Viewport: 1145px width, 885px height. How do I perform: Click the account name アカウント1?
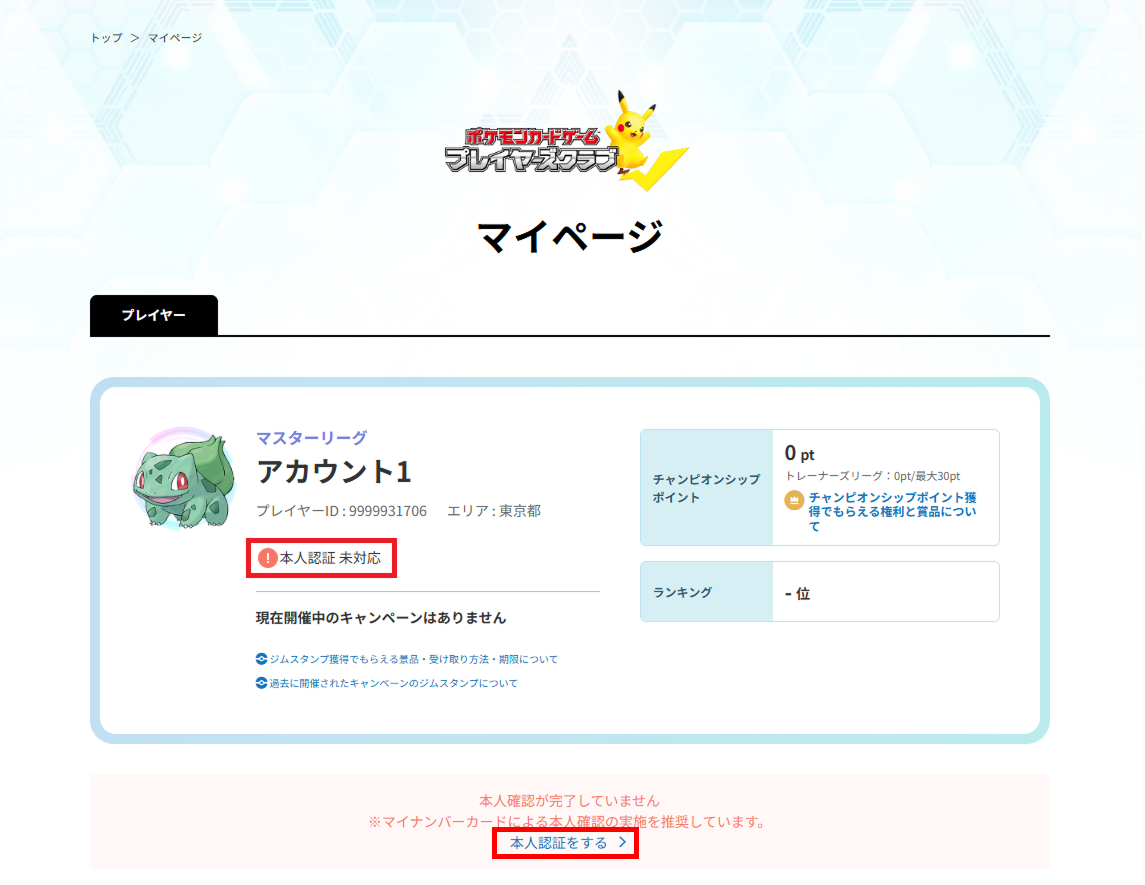[x=334, y=472]
